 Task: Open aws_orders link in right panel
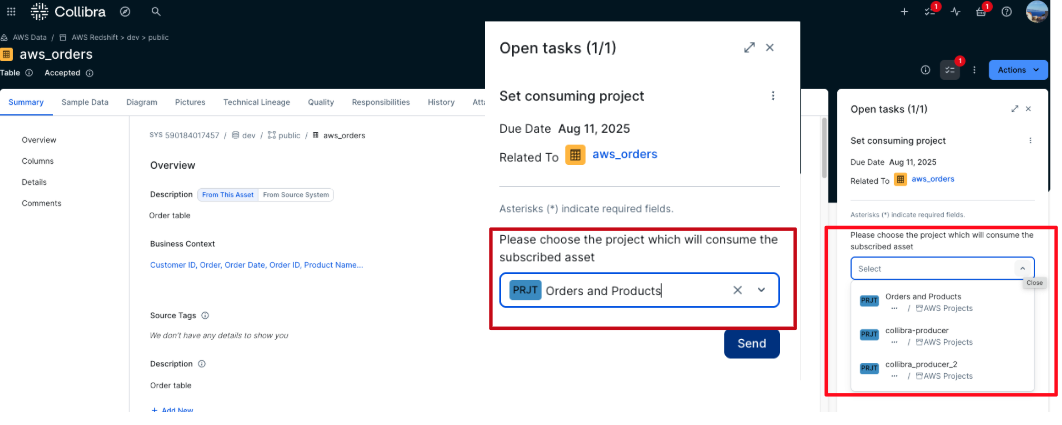933,179
